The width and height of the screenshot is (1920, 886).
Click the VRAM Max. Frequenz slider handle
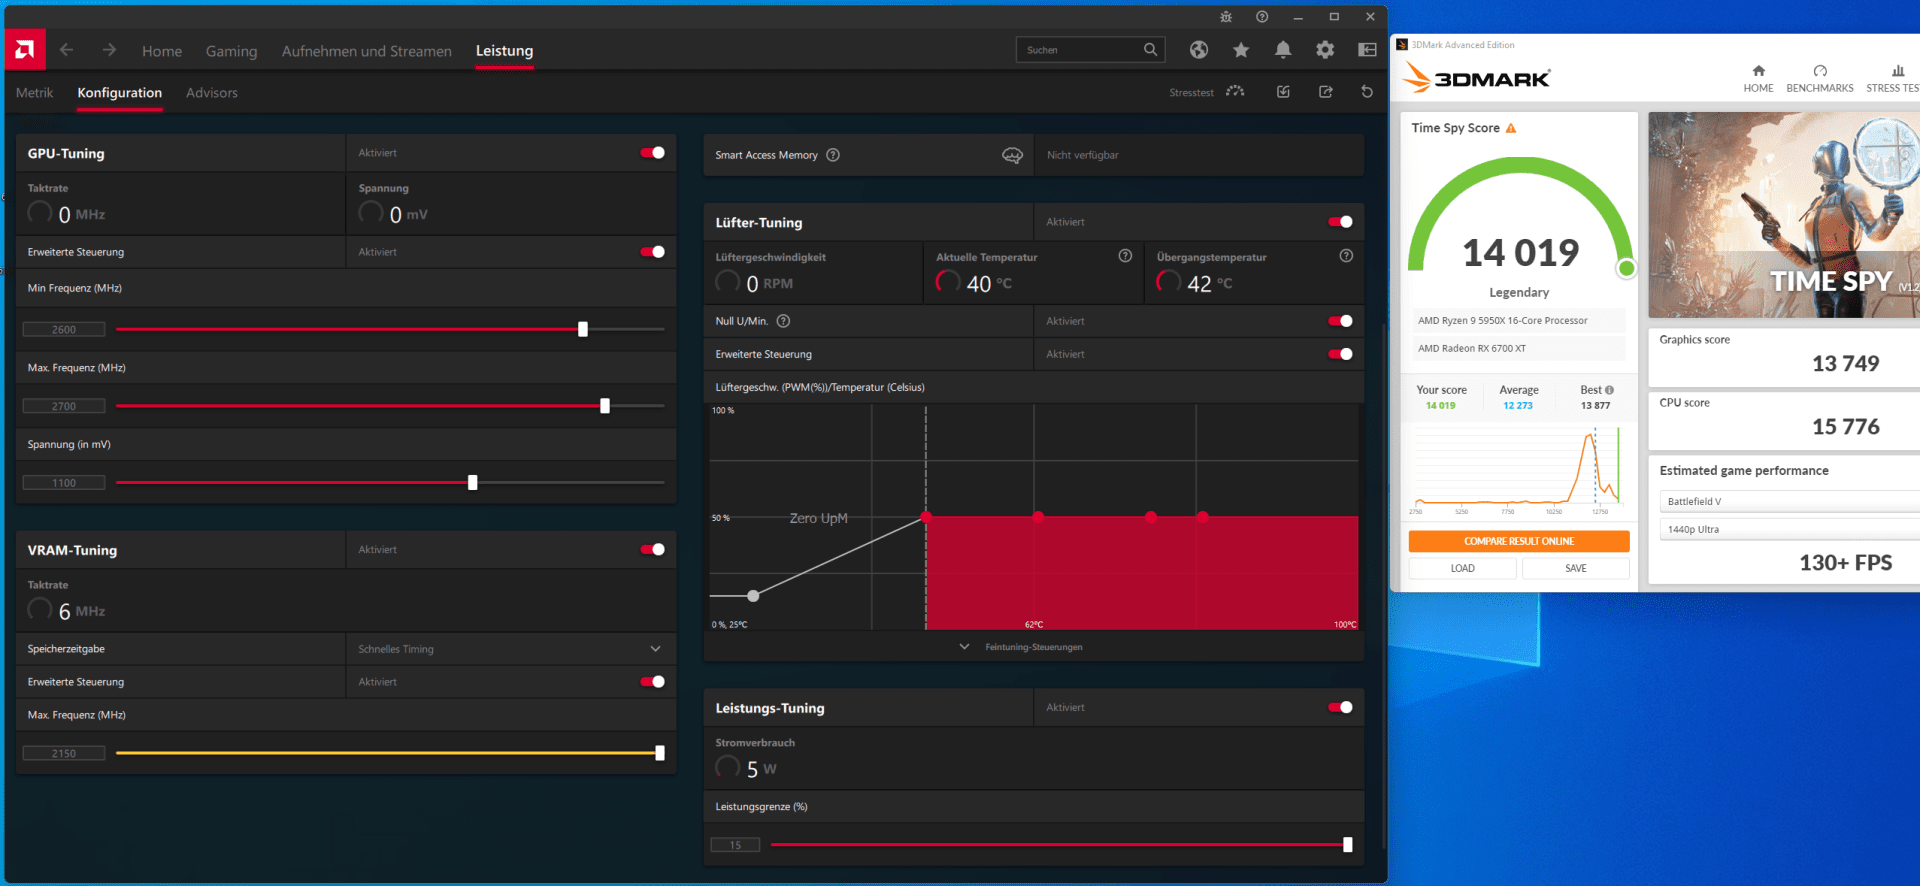pyautogui.click(x=660, y=753)
